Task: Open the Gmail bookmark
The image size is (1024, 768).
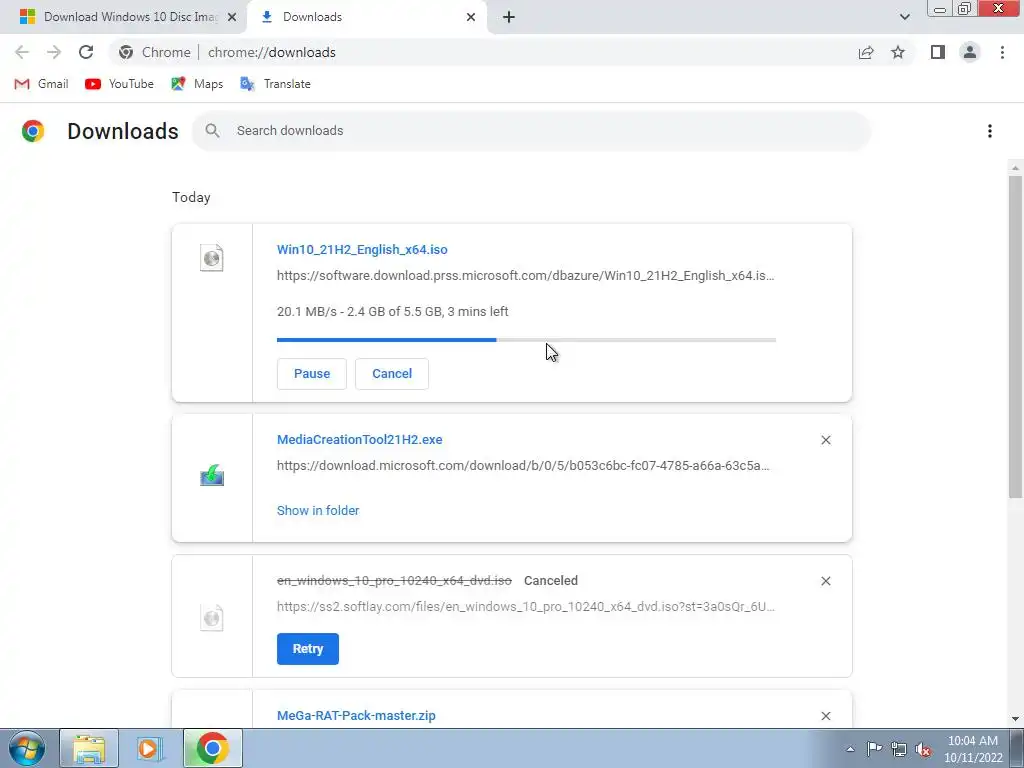Action: tap(41, 84)
